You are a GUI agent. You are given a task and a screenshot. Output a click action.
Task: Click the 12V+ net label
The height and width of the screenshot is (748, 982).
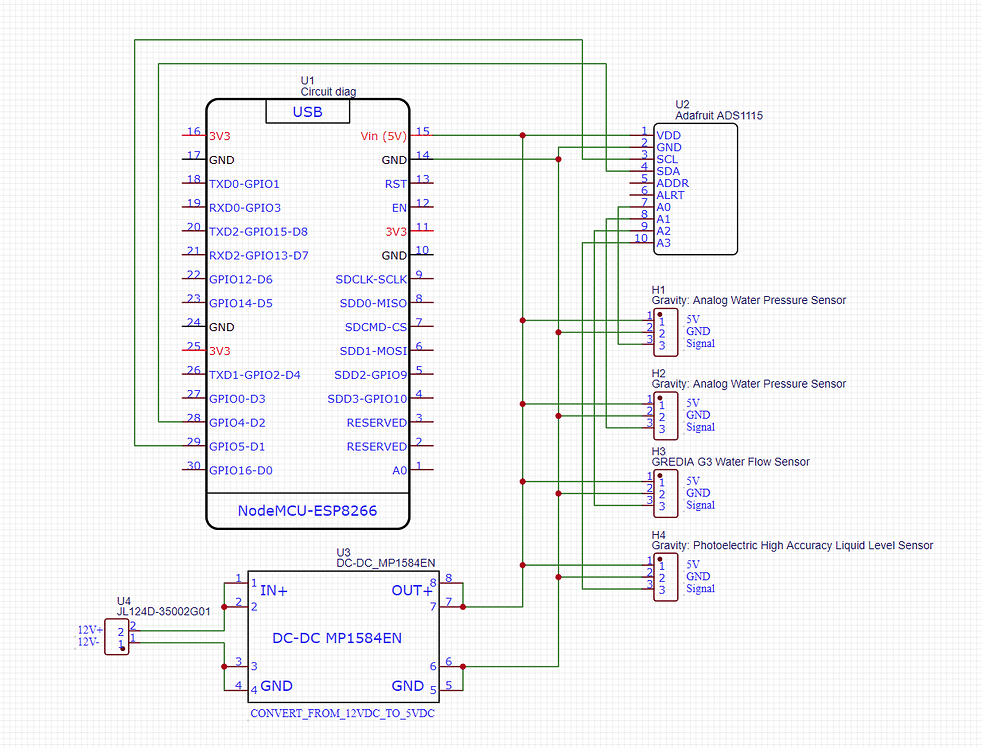pos(89,630)
